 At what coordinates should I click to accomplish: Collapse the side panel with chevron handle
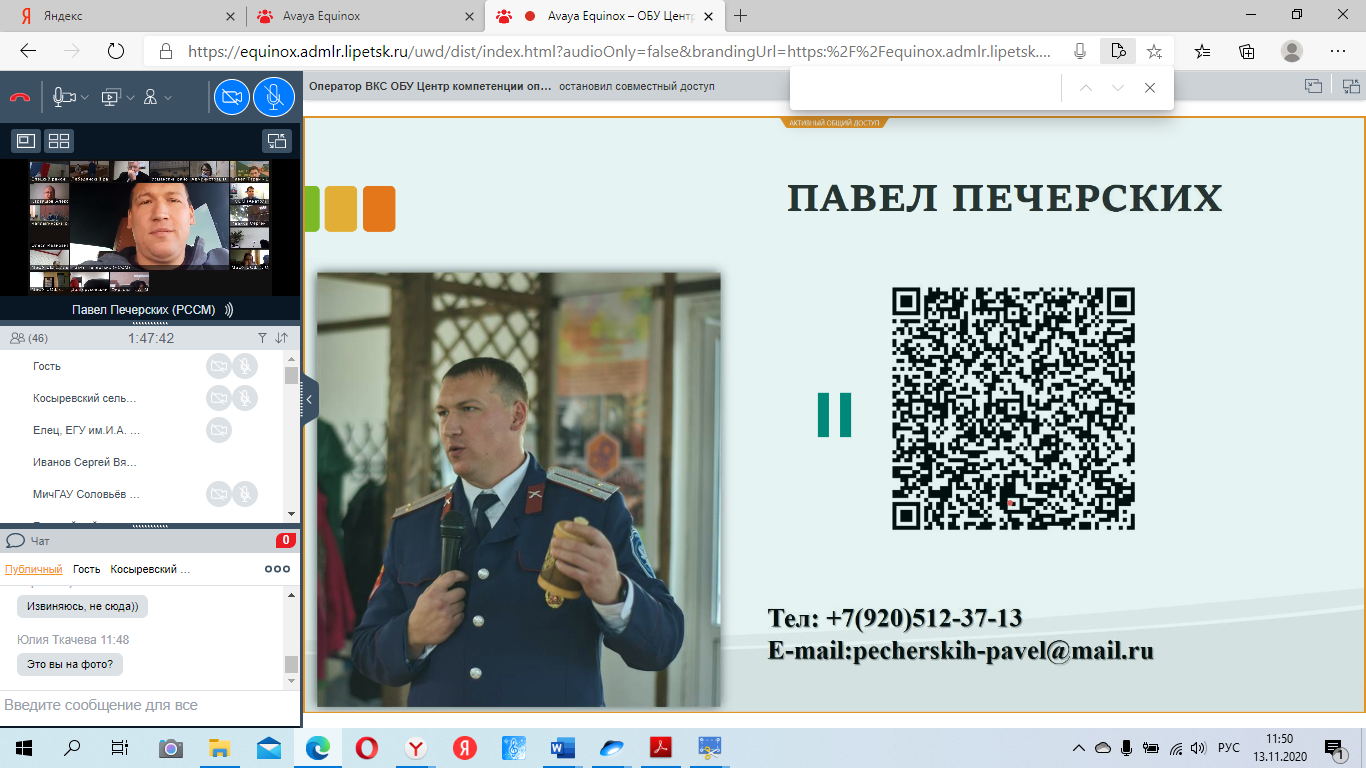pyautogui.click(x=309, y=400)
